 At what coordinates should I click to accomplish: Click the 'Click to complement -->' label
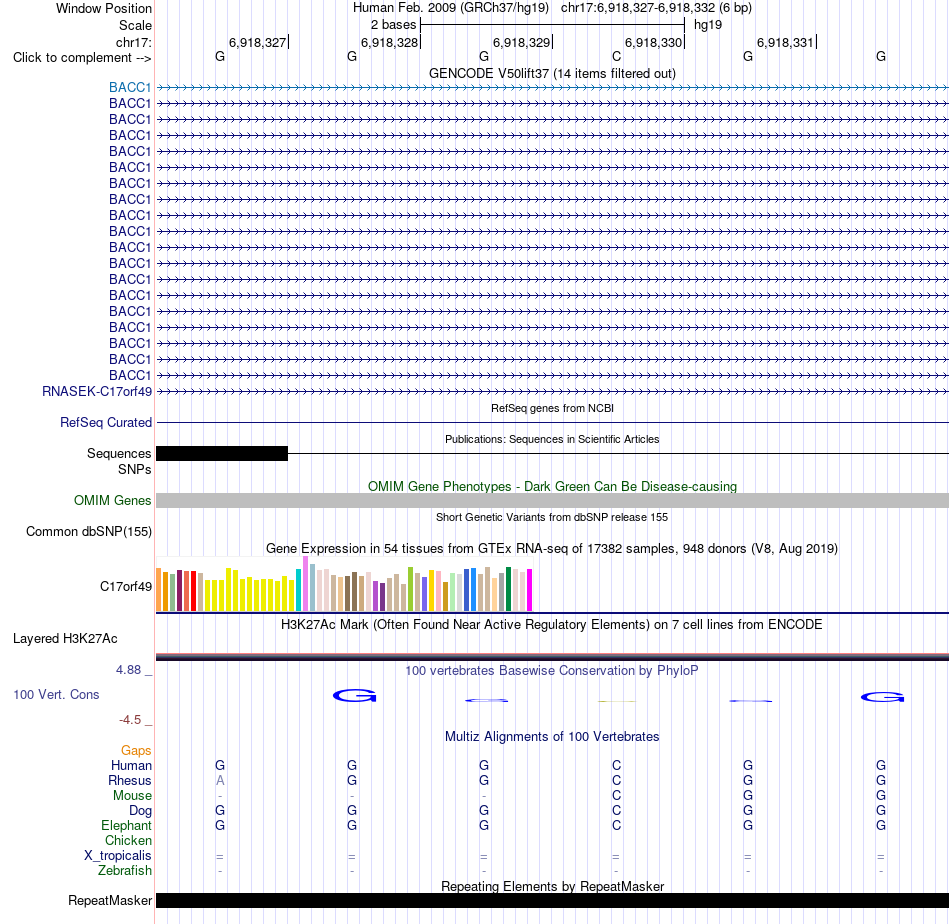coord(82,58)
